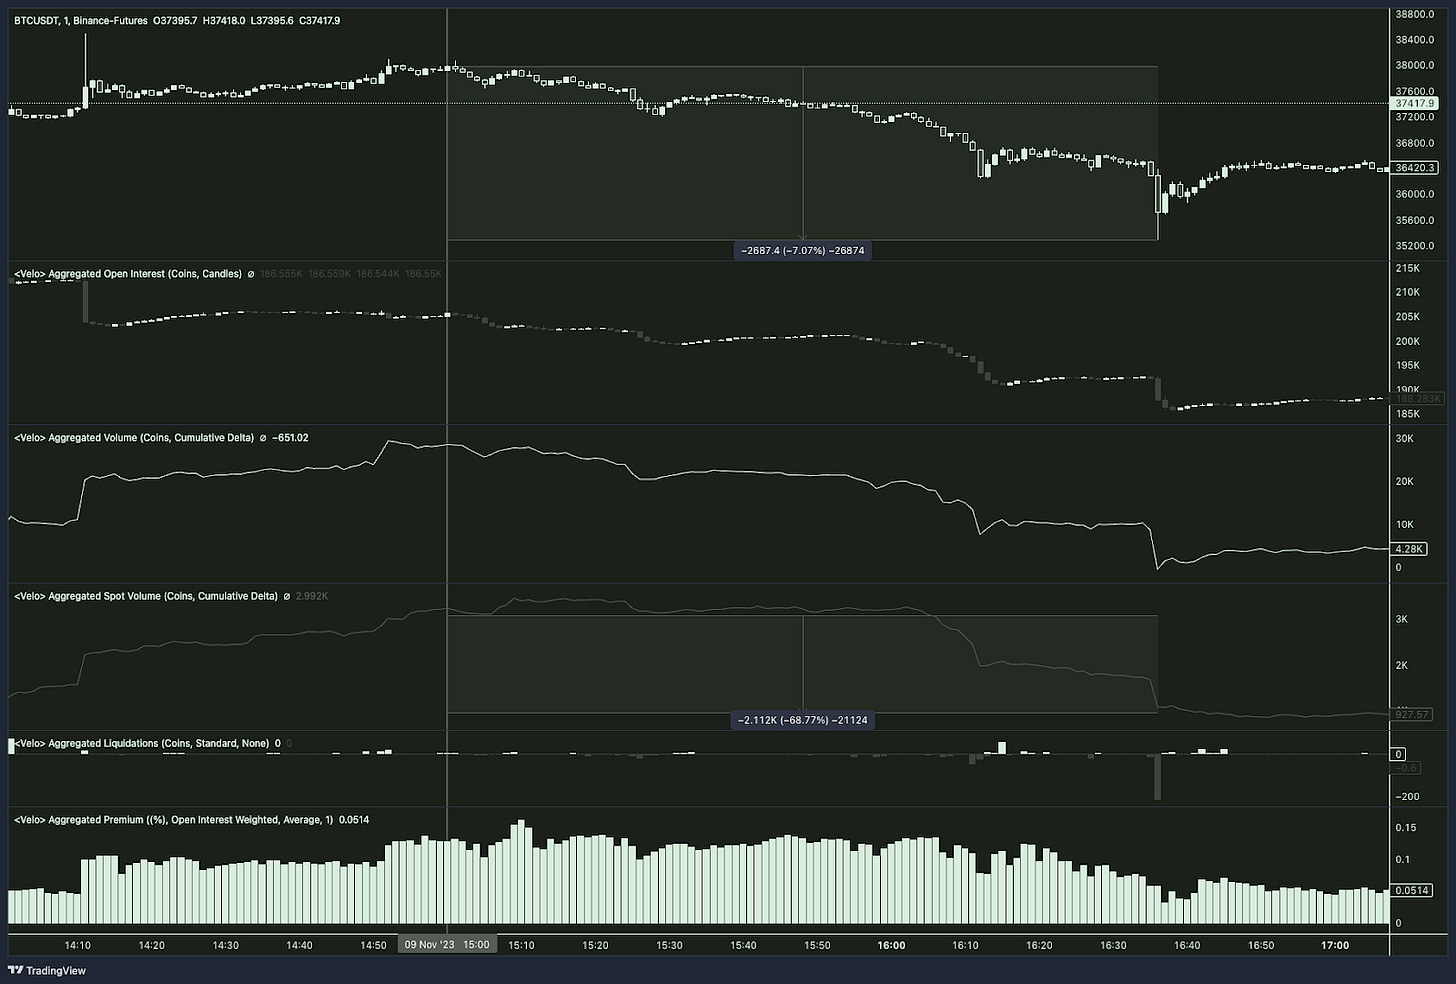Click the 215K tick on open interest axis

(x=1407, y=268)
